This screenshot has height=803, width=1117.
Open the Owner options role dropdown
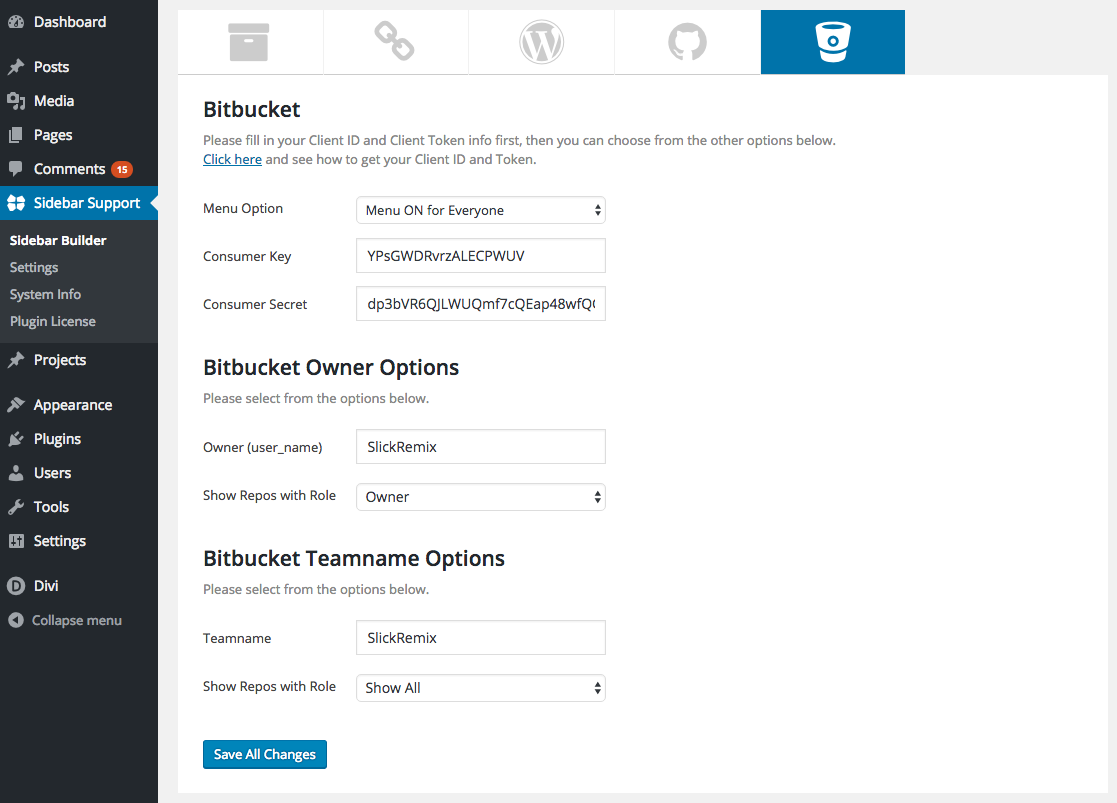481,497
